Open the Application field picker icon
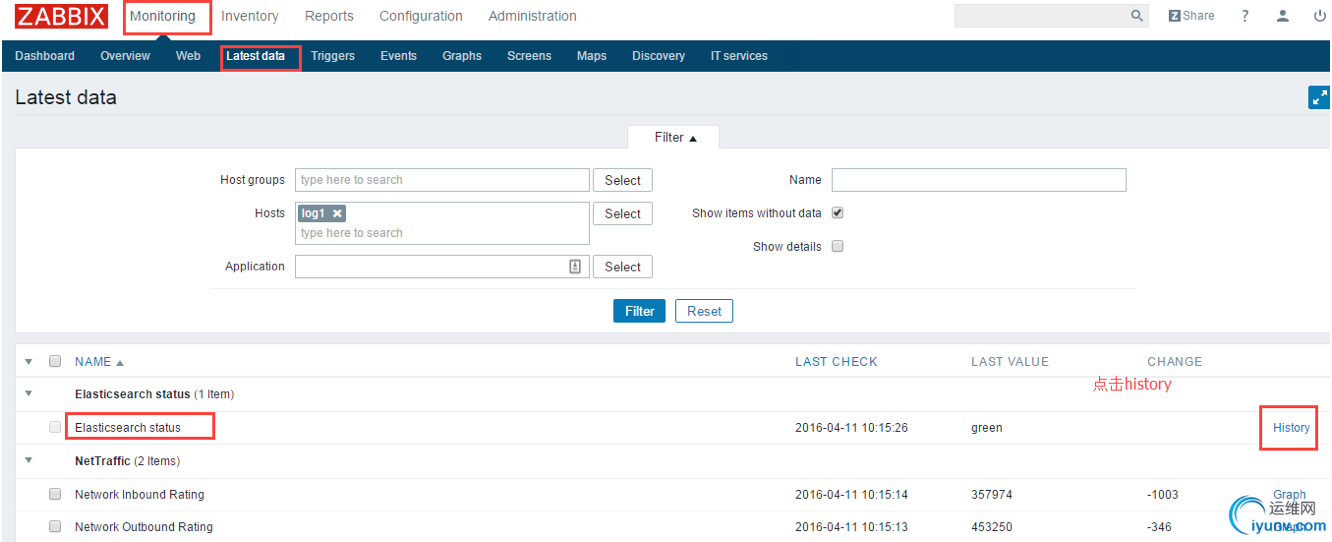Image resolution: width=1332 pixels, height=542 pixels. coord(575,266)
